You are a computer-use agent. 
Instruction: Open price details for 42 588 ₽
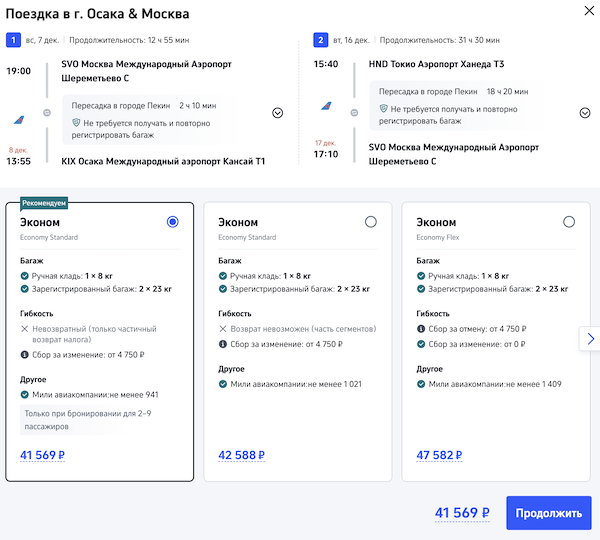click(241, 456)
